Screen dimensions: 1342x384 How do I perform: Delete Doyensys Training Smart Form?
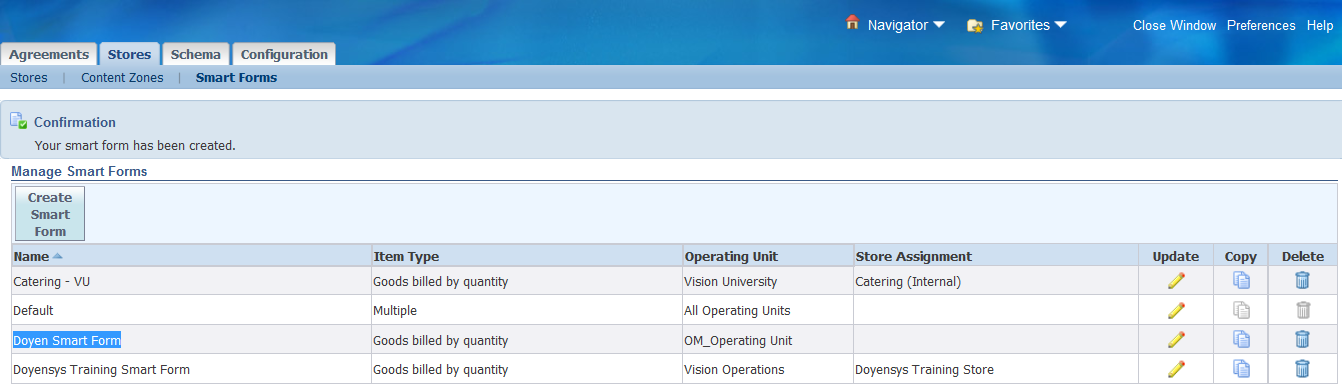1302,369
